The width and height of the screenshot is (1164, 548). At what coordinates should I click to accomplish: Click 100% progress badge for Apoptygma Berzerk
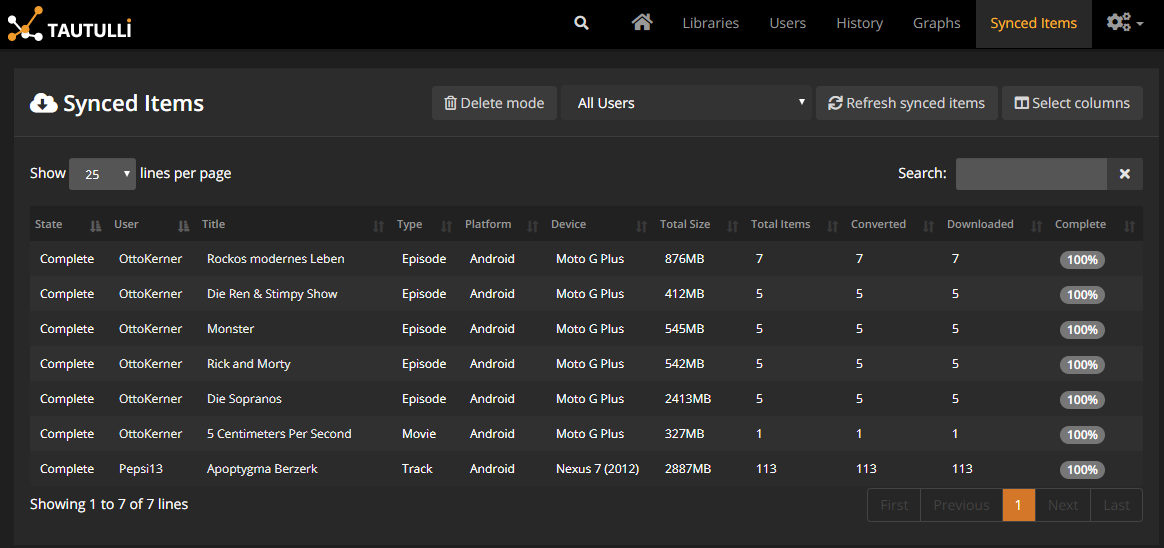tap(1082, 470)
